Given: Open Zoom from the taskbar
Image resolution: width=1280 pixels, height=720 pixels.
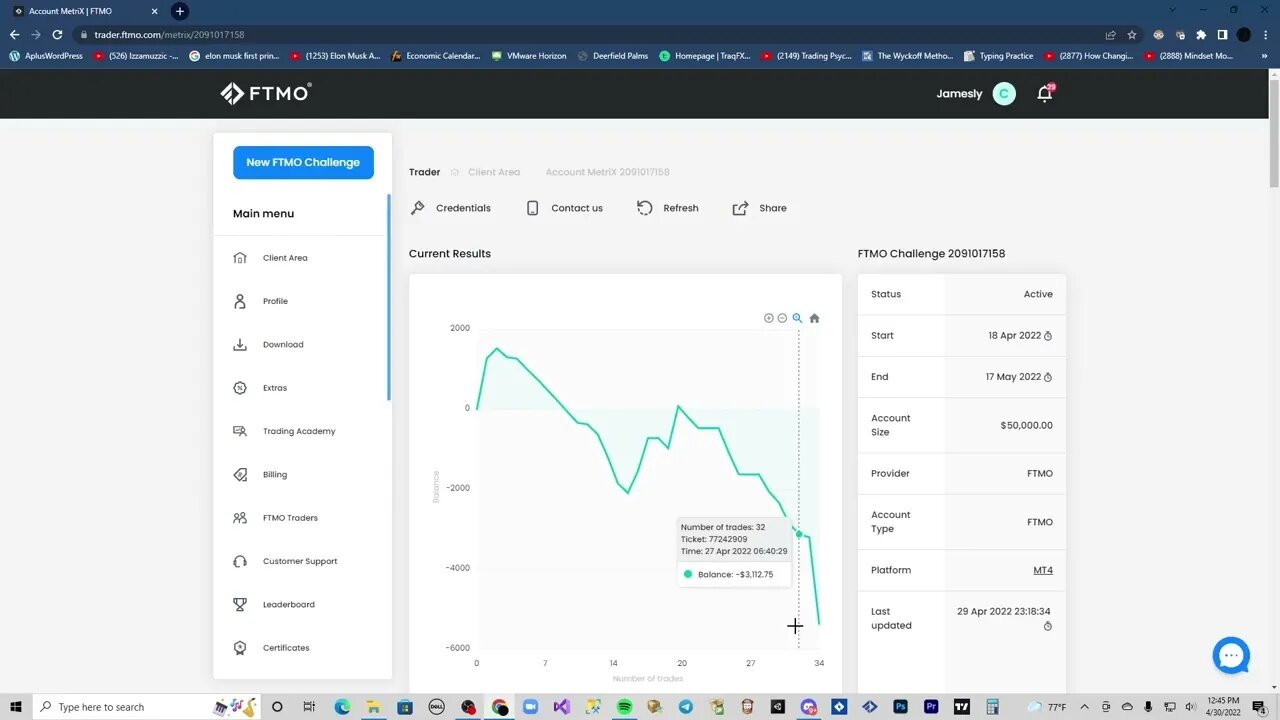Looking at the screenshot, I should pyautogui.click(x=530, y=707).
